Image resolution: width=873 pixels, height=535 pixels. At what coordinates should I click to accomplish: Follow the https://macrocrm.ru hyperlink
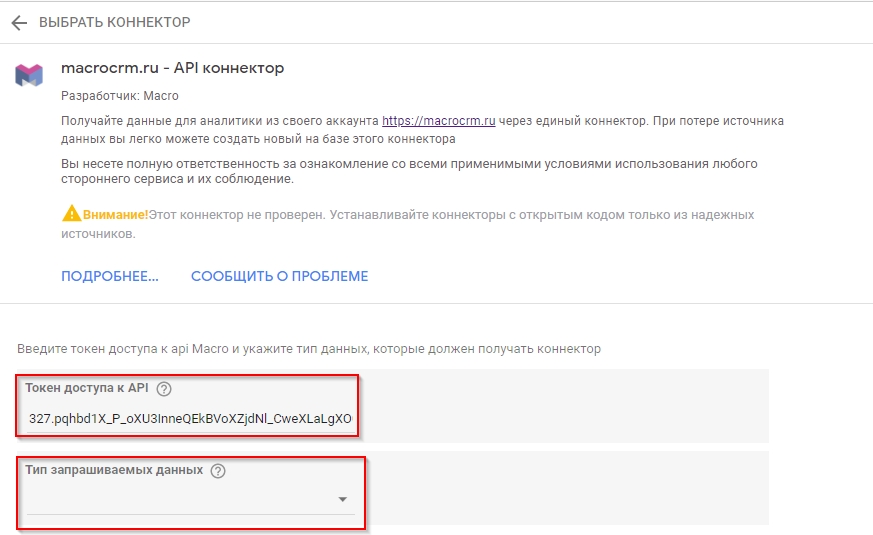439,121
